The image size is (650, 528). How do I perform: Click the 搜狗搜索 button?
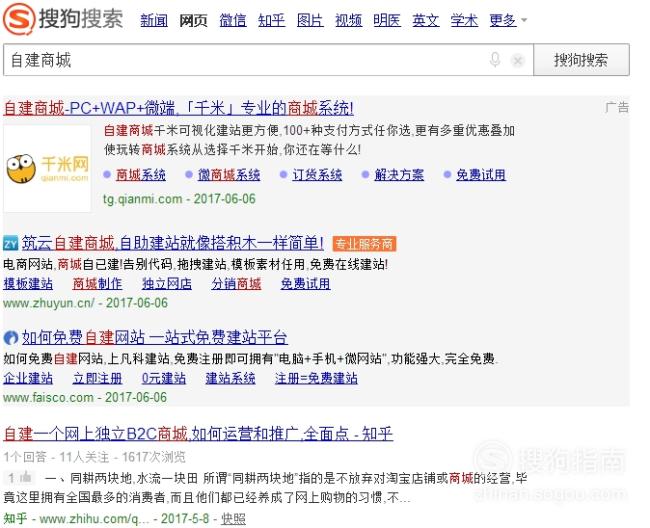click(581, 60)
